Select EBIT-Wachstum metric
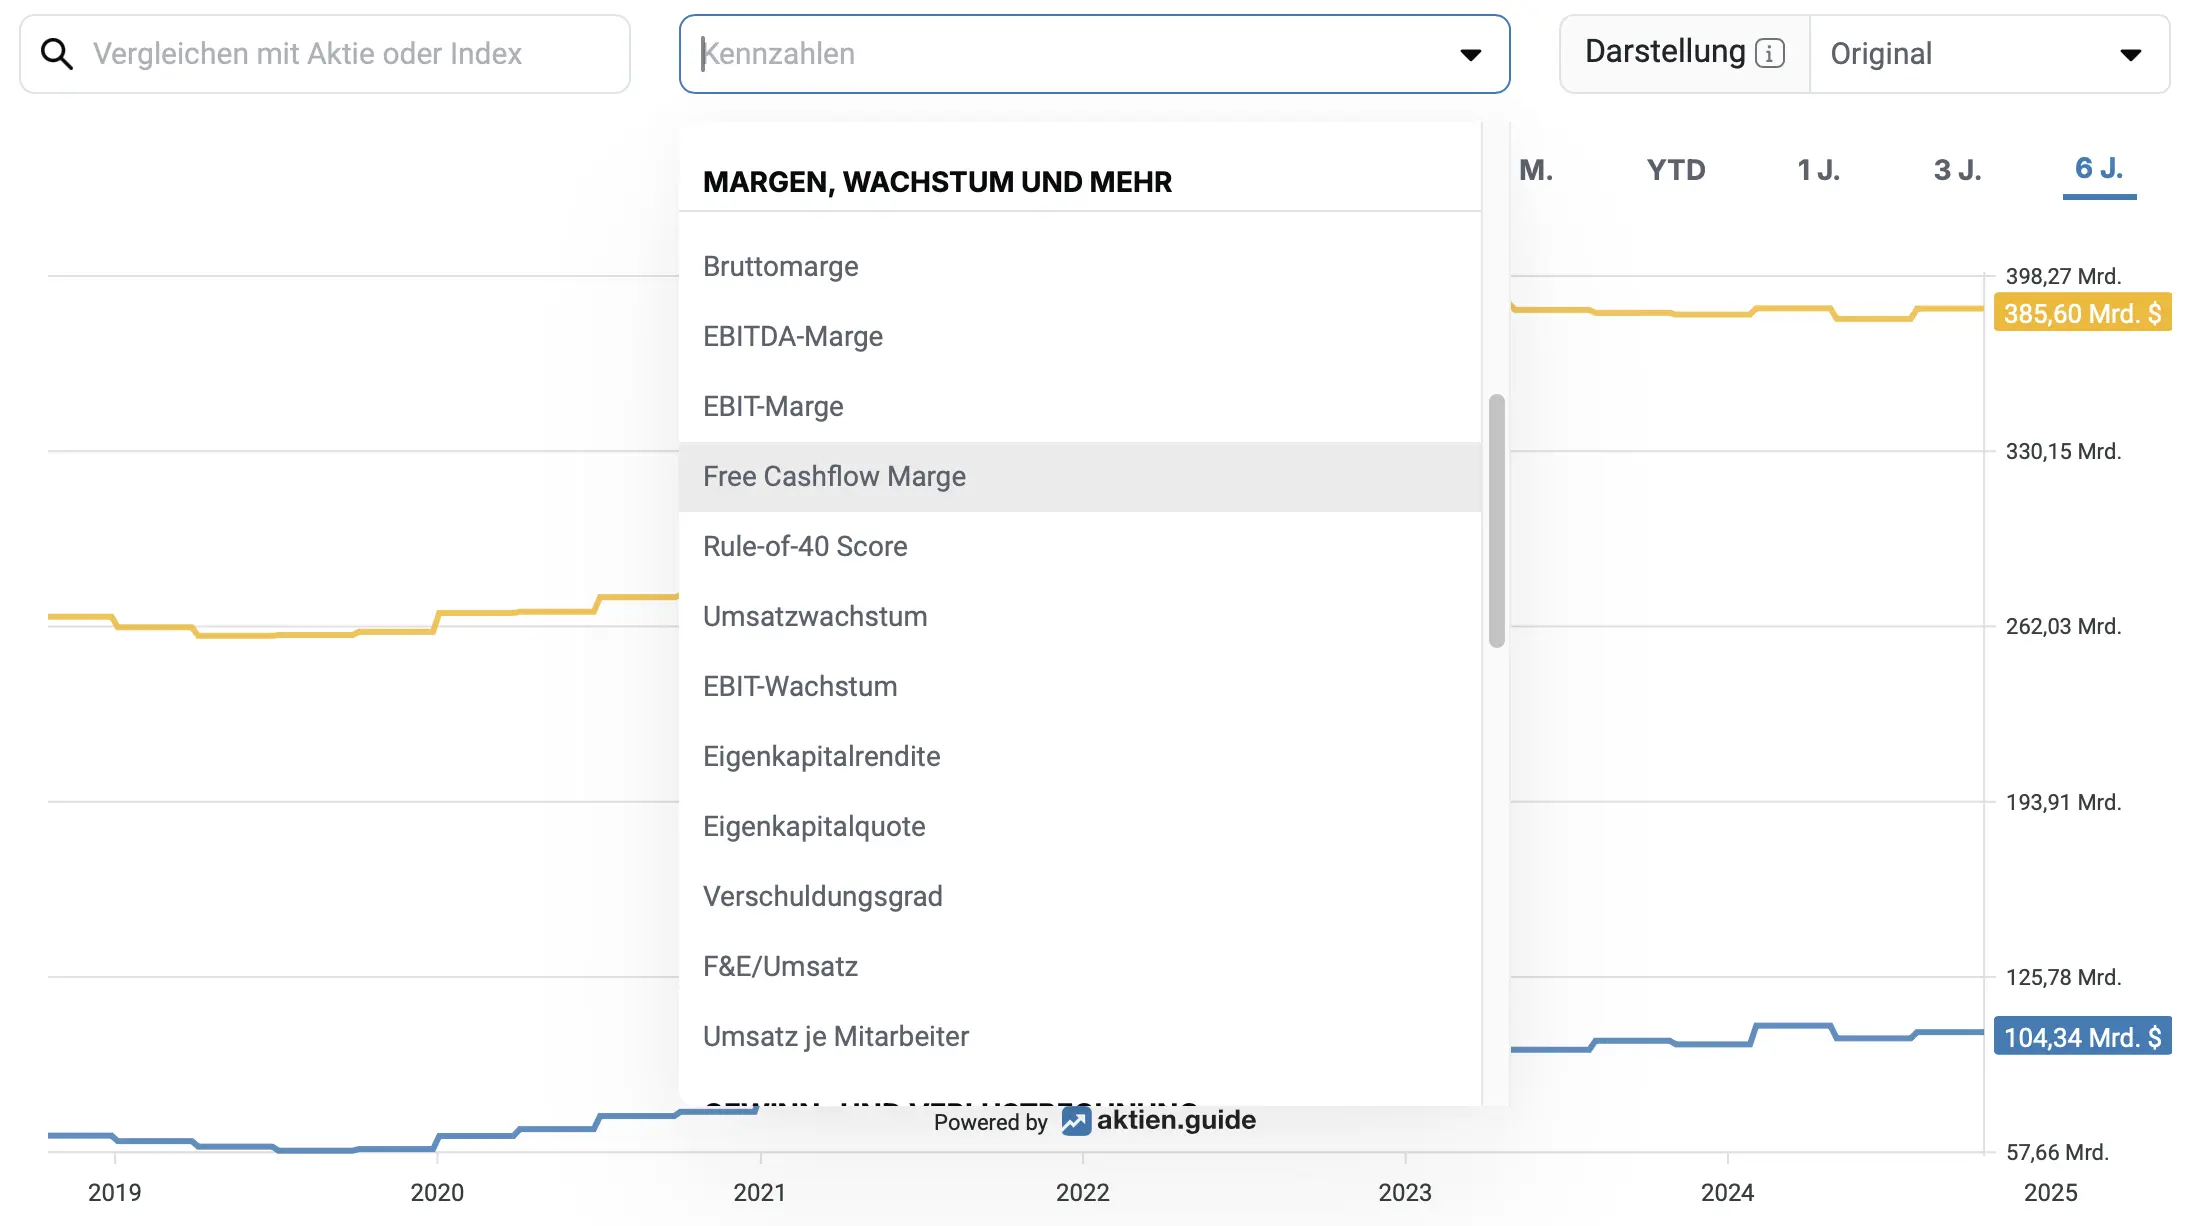 click(1080, 687)
